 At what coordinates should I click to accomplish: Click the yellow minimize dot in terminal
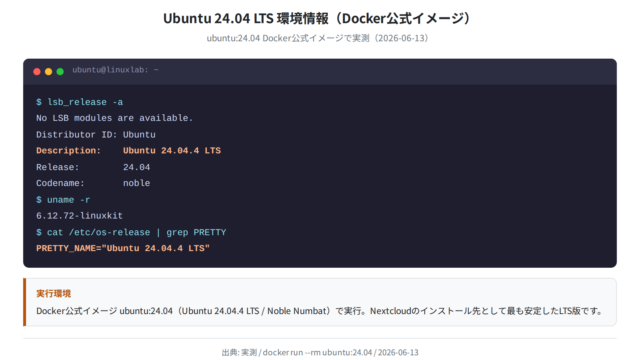point(48,71)
